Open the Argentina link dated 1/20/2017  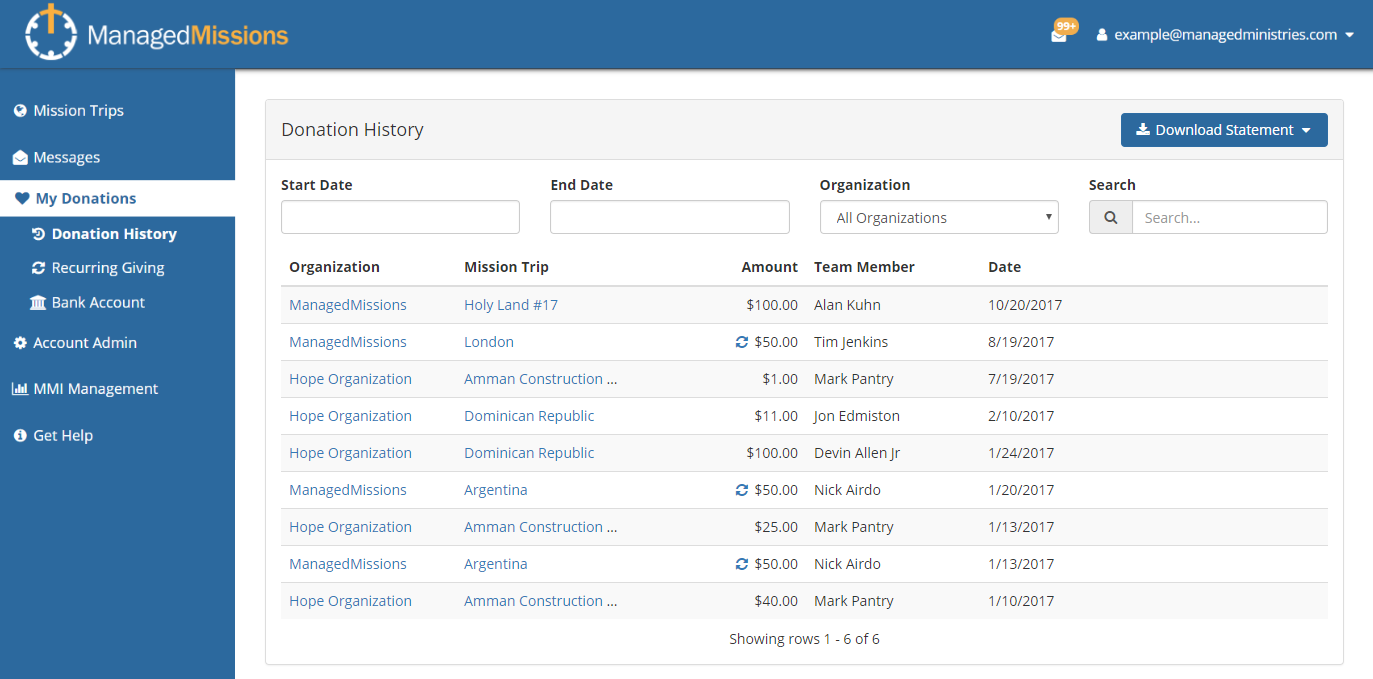(x=496, y=490)
